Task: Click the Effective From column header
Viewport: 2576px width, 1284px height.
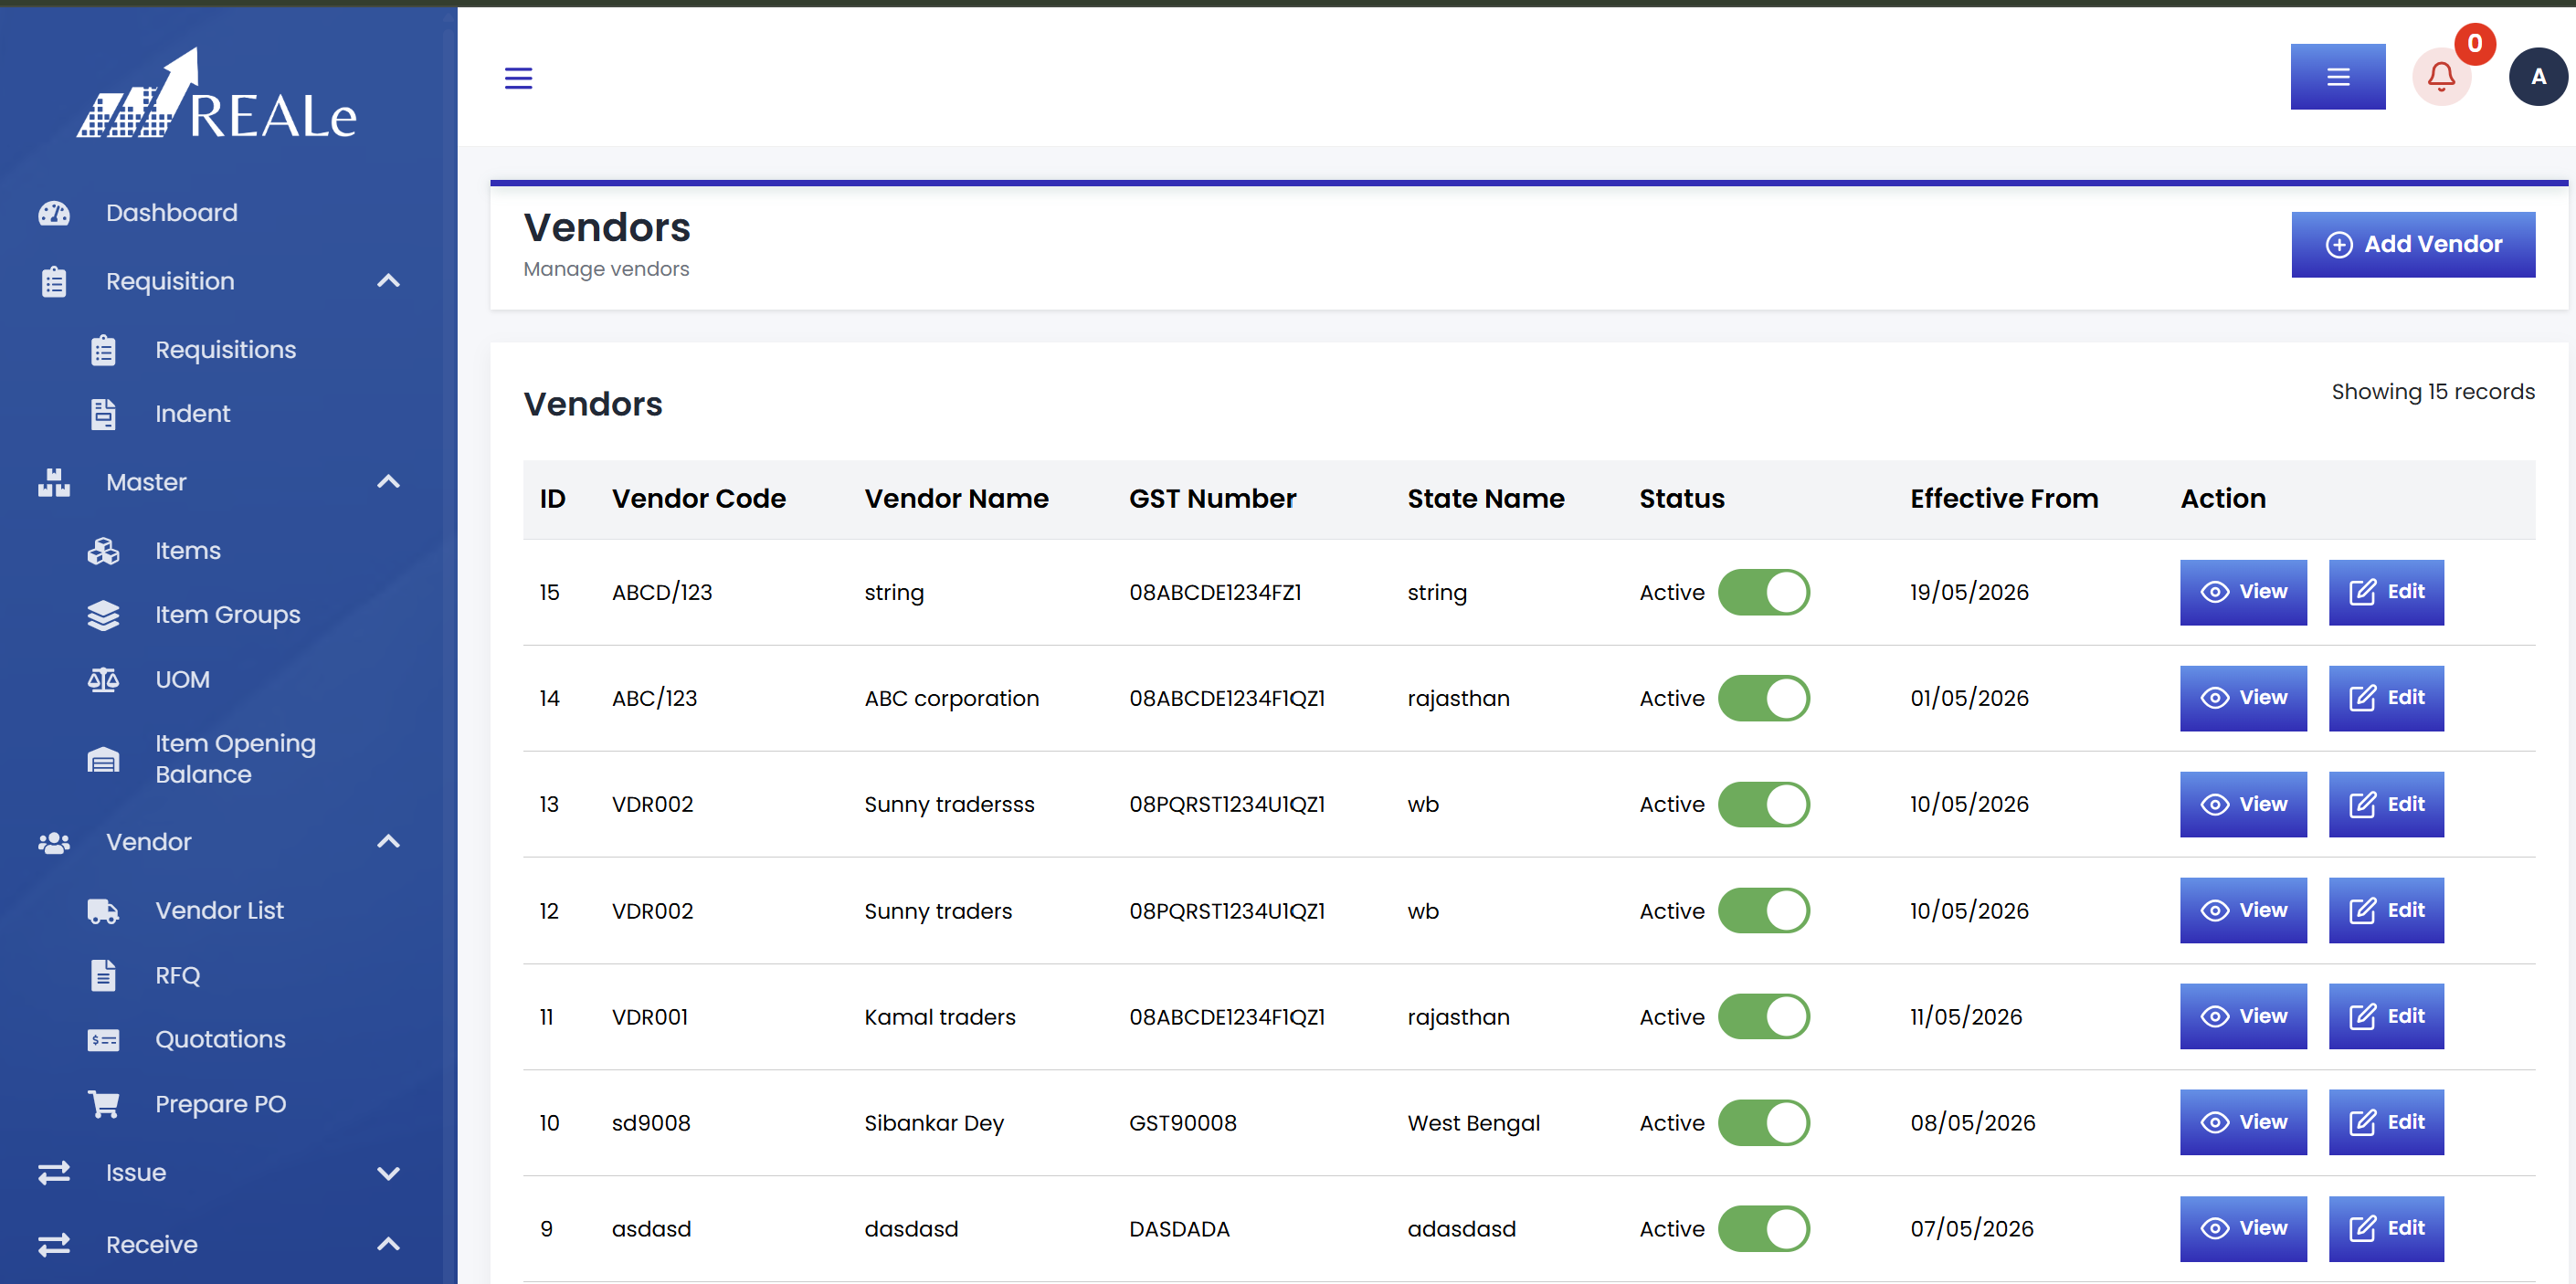Action: (x=2004, y=499)
